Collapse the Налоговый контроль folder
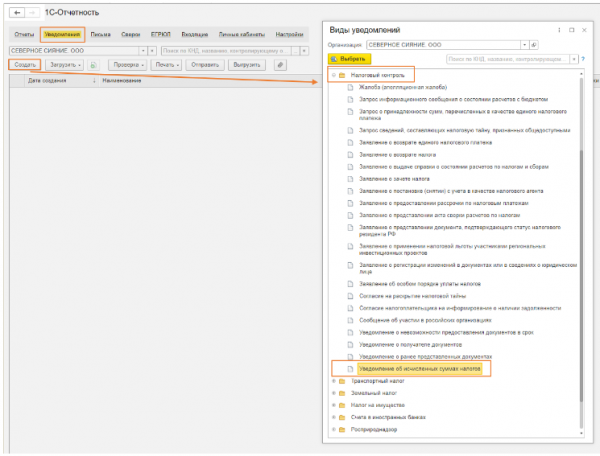The height and width of the screenshot is (456, 600). coord(334,75)
